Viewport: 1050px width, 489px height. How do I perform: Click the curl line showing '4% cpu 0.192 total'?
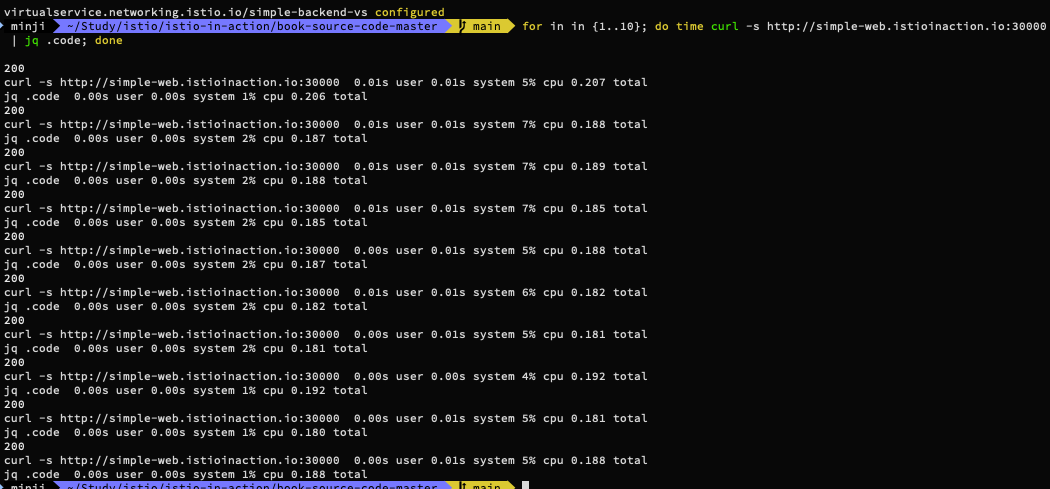pos(325,376)
